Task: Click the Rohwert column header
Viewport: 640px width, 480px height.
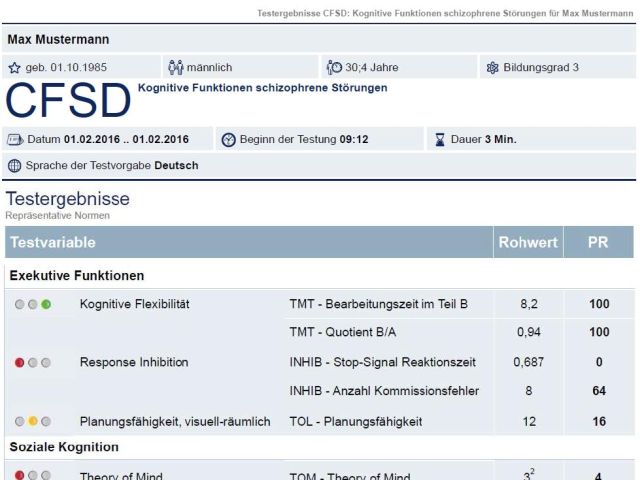Action: [528, 242]
